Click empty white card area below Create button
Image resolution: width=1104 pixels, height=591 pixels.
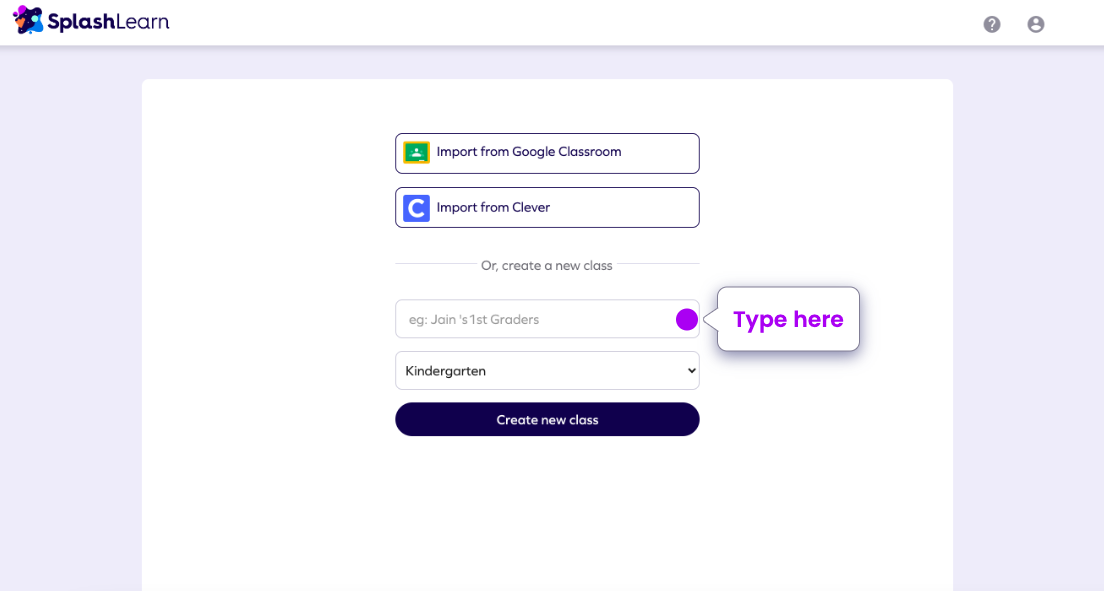[547, 510]
